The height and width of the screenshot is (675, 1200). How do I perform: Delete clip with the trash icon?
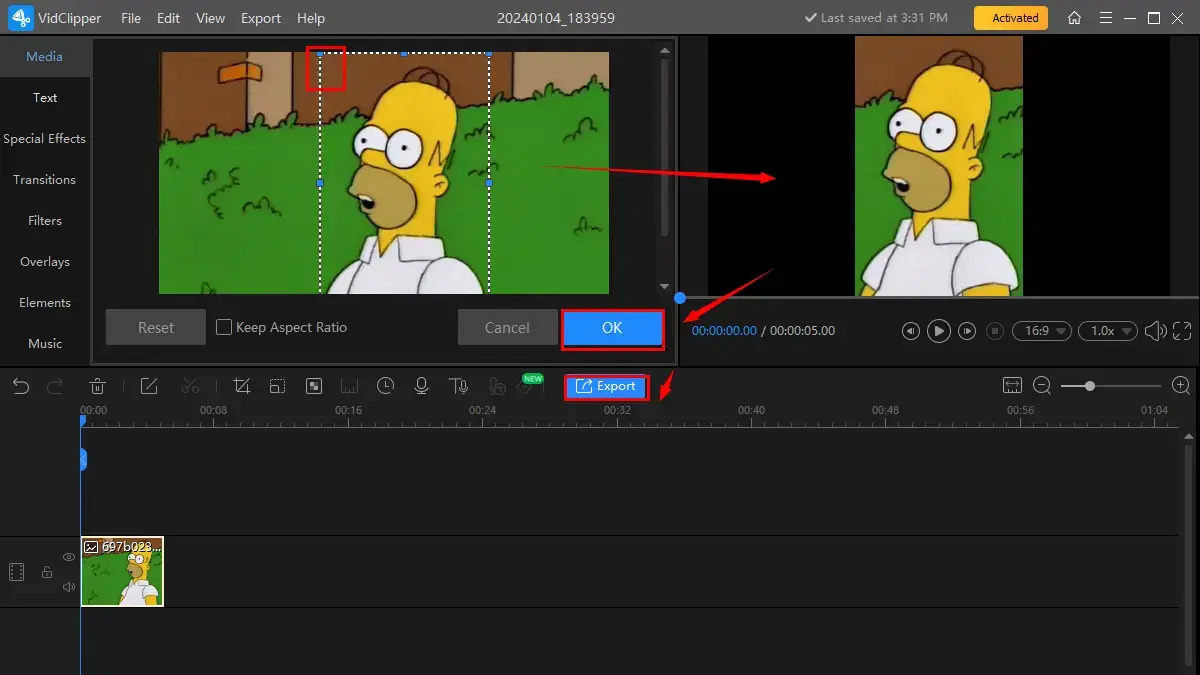pos(98,386)
